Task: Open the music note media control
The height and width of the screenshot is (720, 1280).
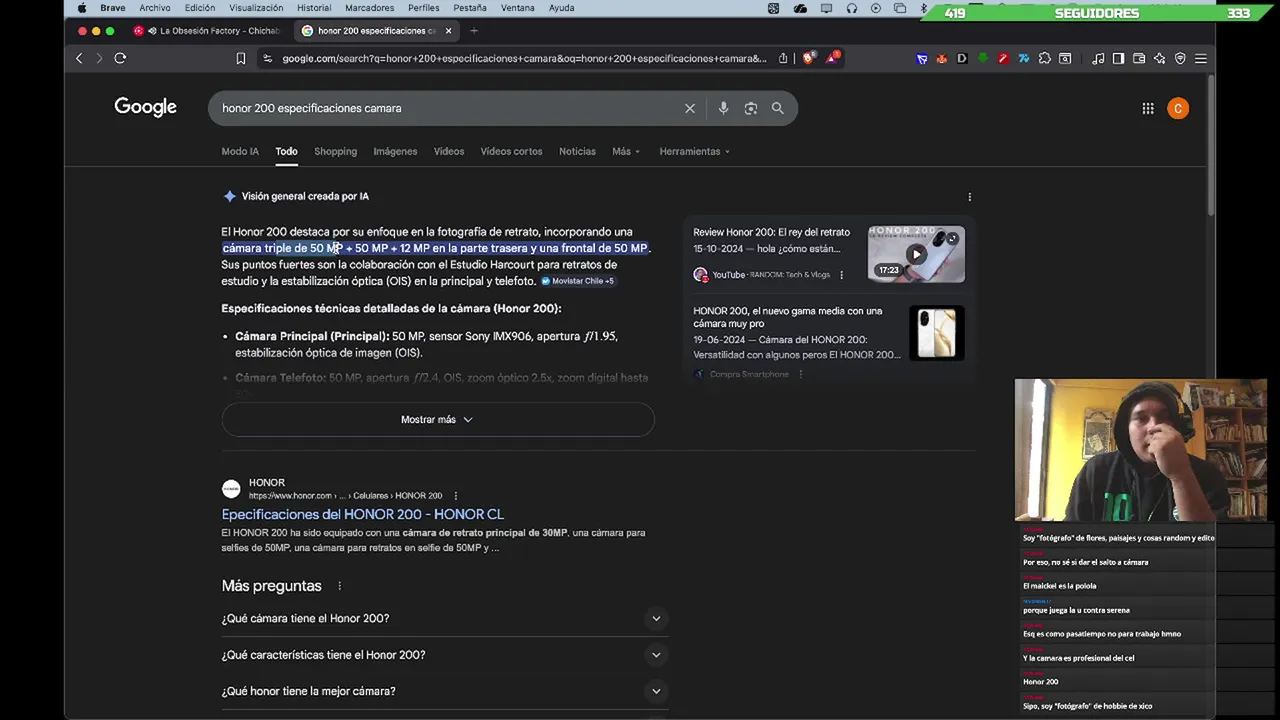Action: point(1098,58)
